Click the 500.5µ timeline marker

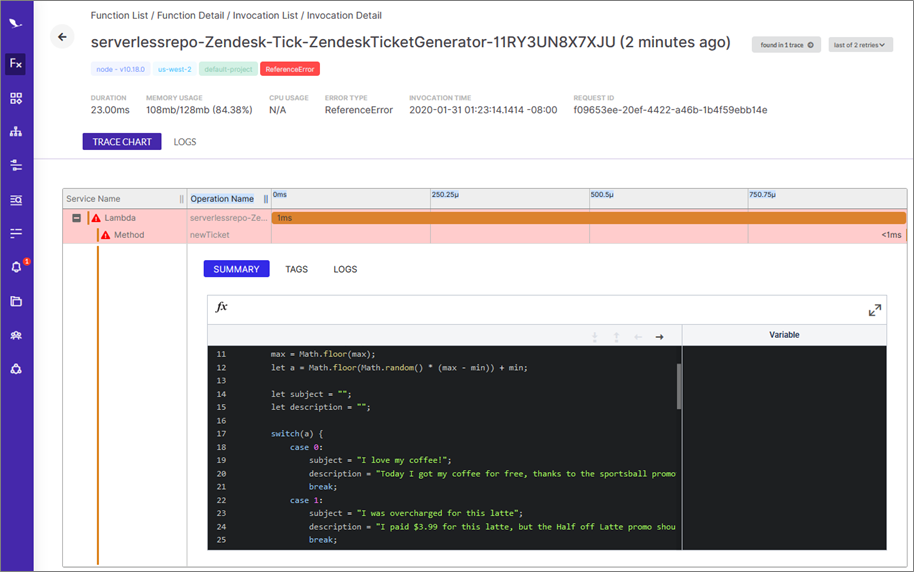(602, 195)
